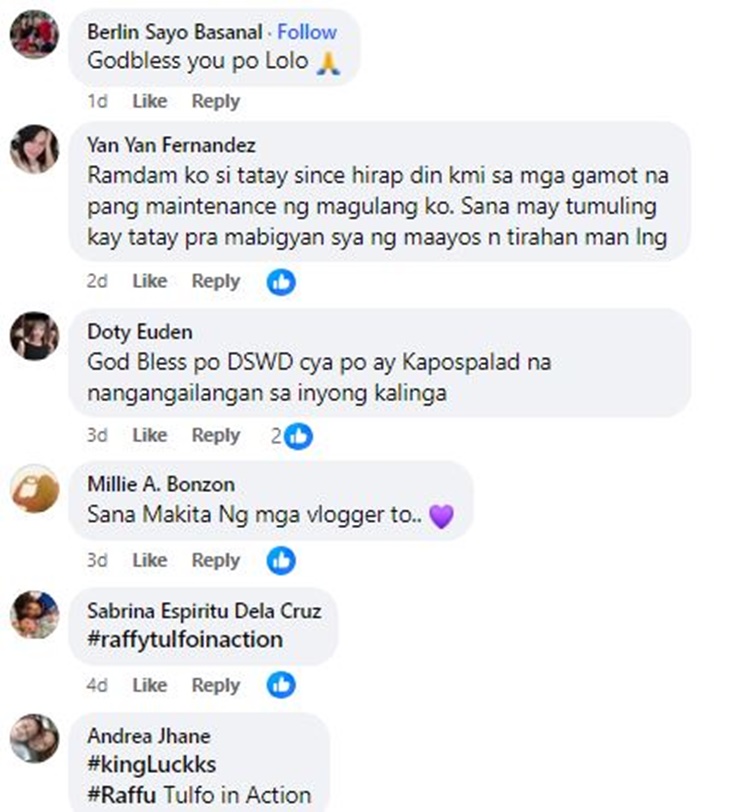The image size is (750, 812).
Task: Reply to Yan Yan Fernandez's comment
Action: tap(216, 281)
